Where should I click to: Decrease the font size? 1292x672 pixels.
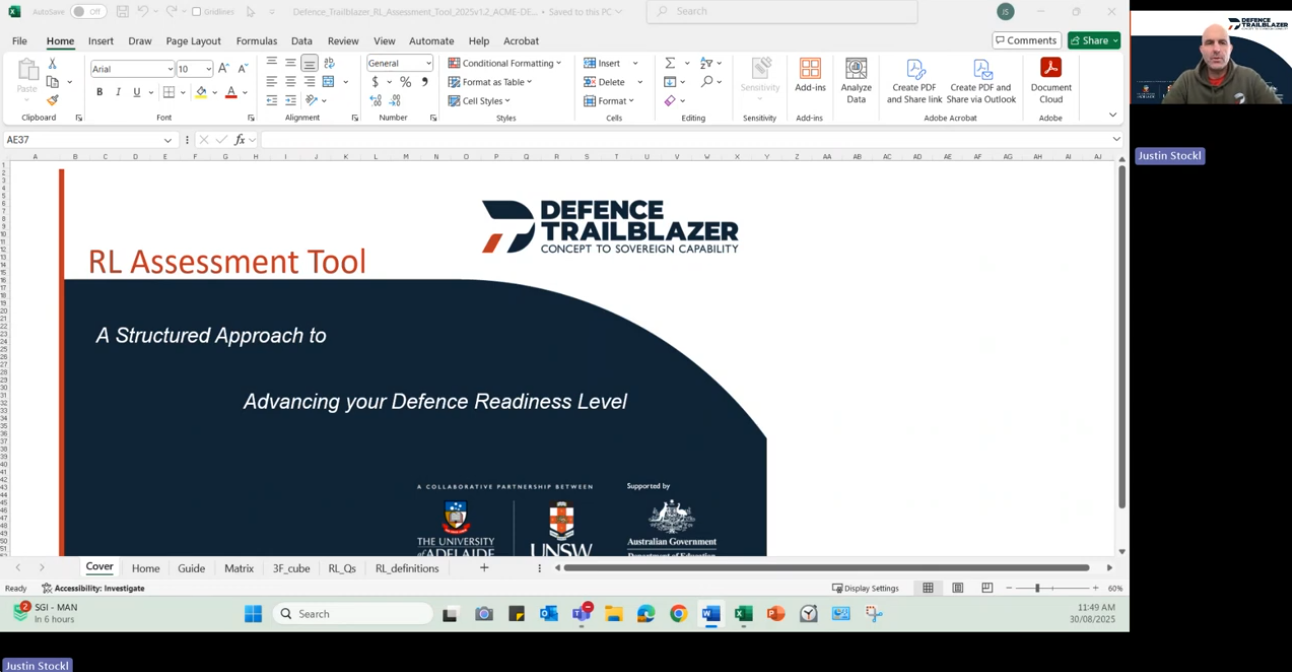coord(242,68)
